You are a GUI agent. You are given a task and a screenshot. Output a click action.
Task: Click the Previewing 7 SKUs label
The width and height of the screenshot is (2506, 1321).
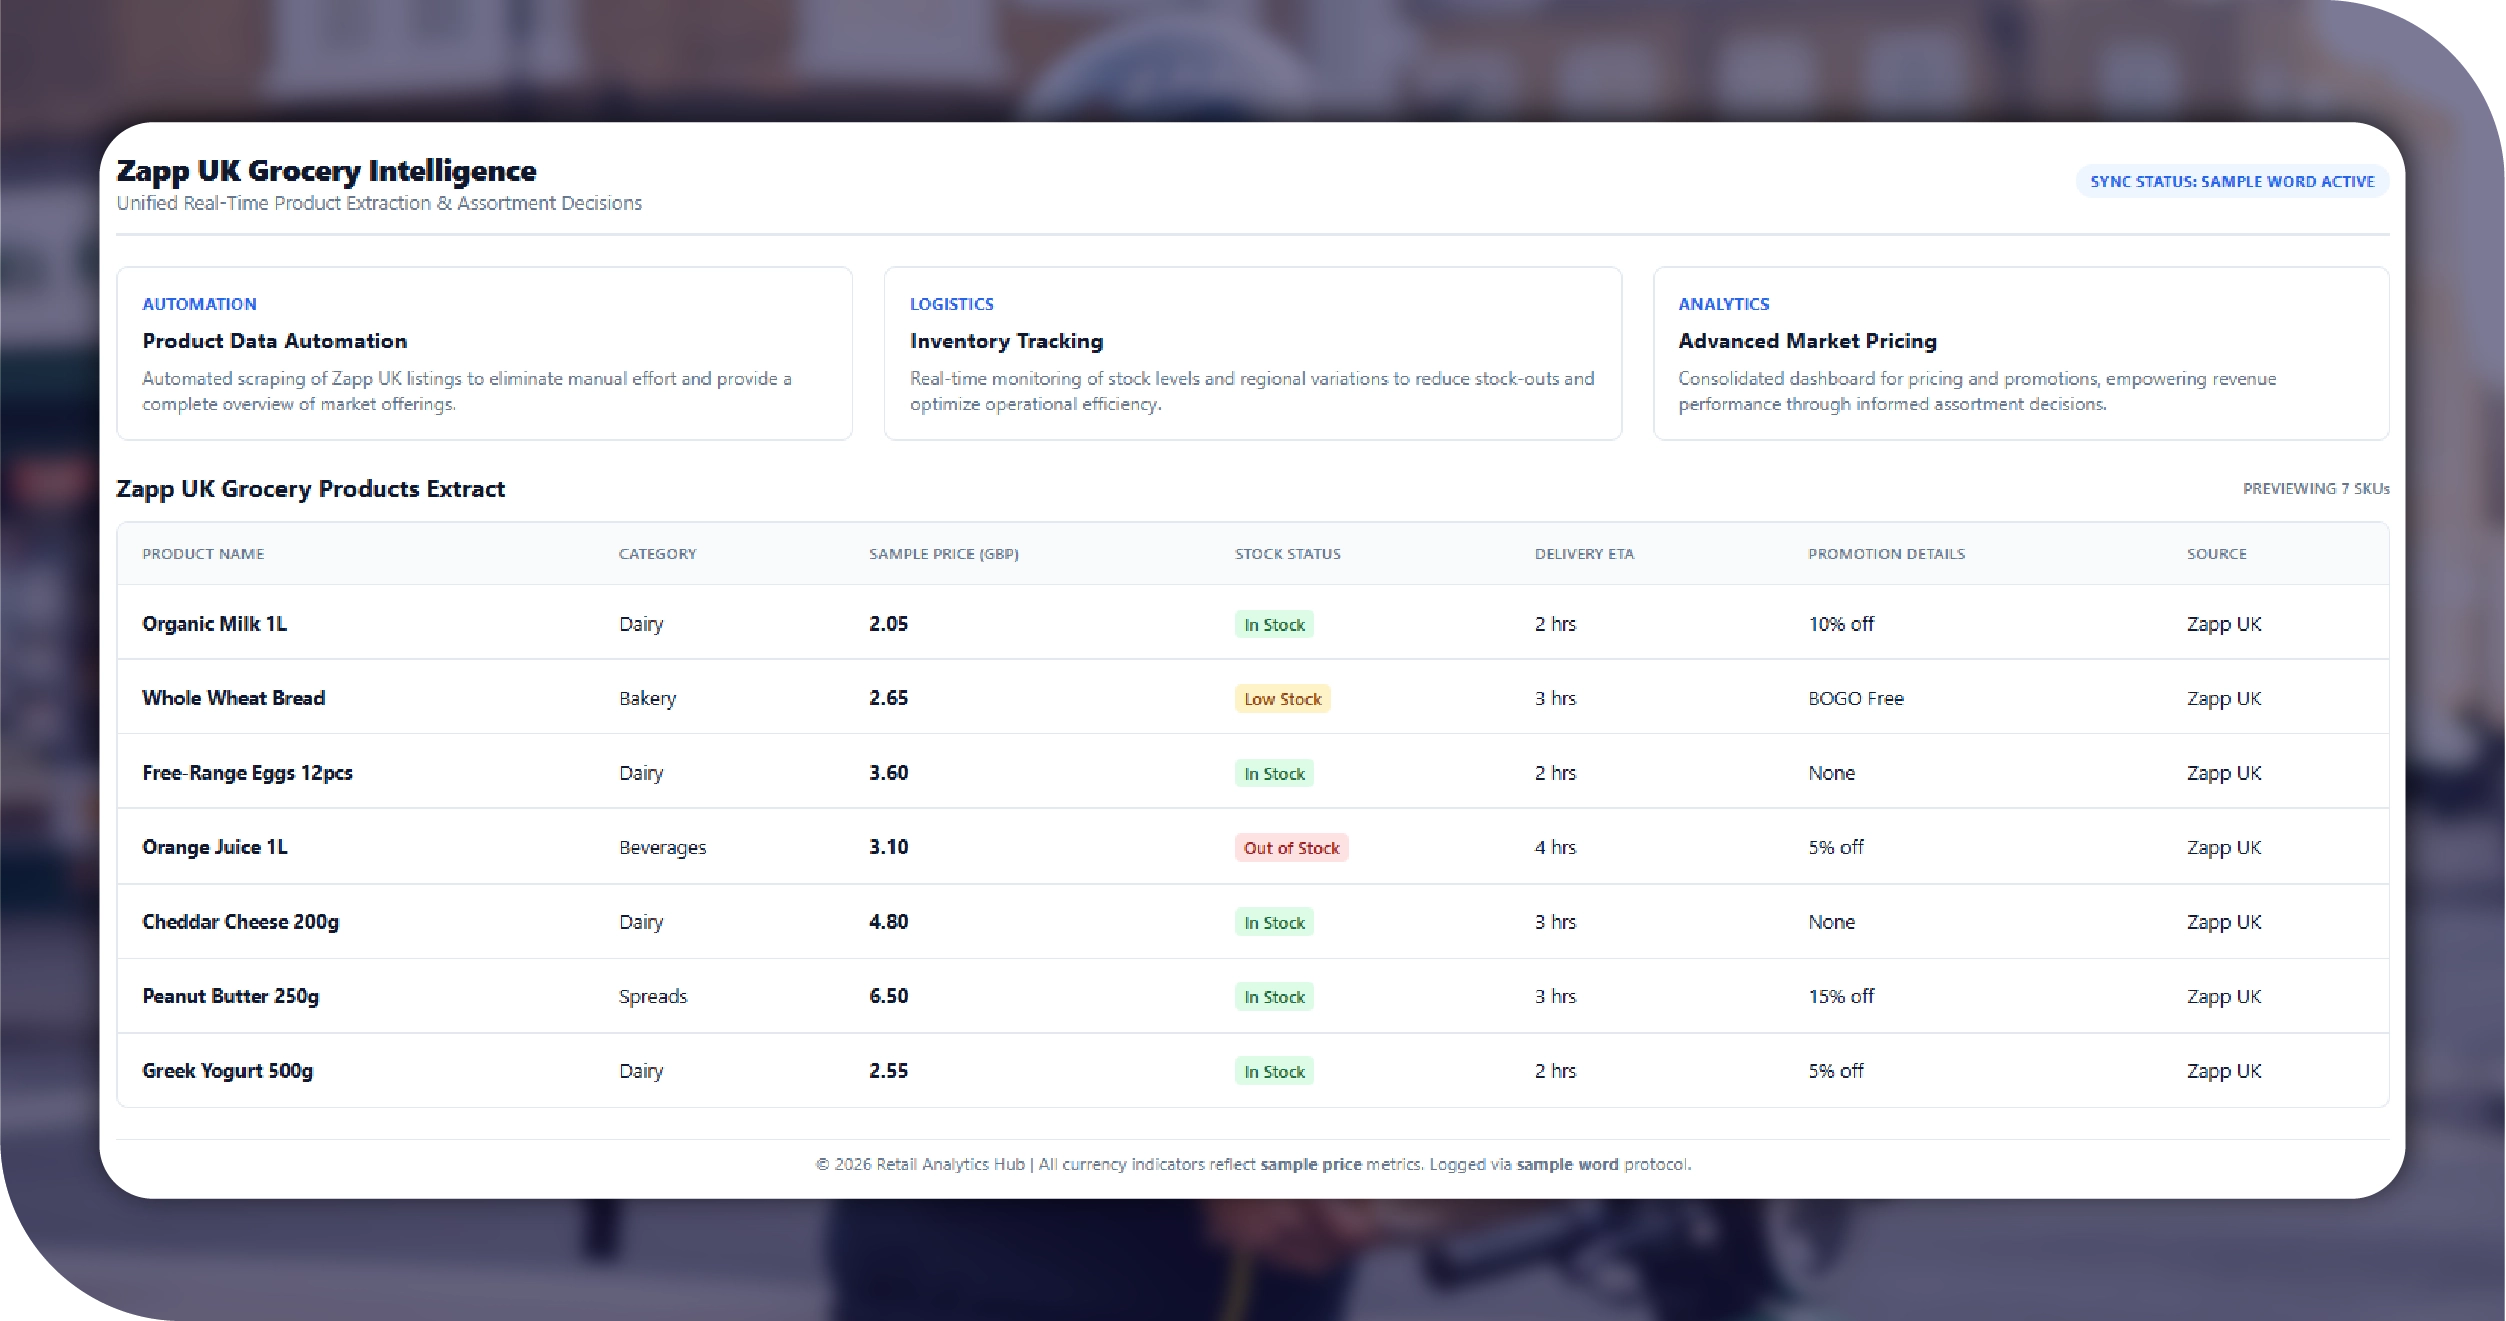pyautogui.click(x=2315, y=489)
